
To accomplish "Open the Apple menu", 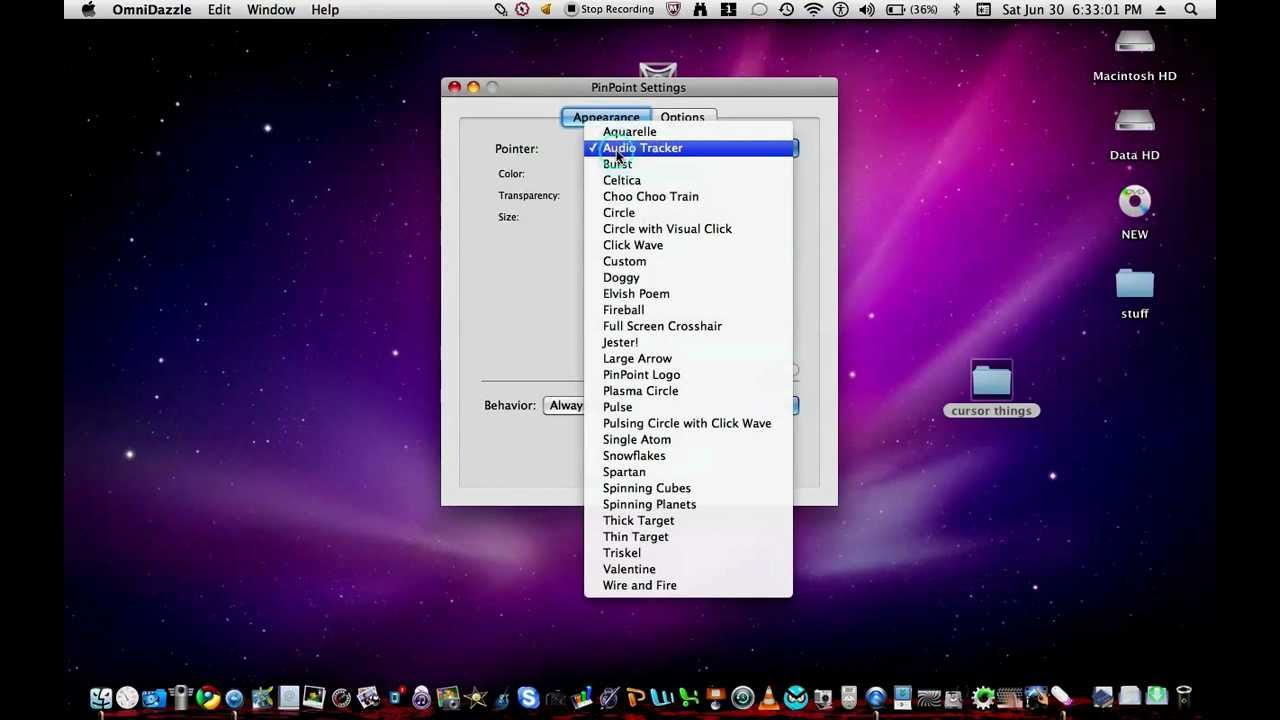I will pyautogui.click(x=89, y=9).
